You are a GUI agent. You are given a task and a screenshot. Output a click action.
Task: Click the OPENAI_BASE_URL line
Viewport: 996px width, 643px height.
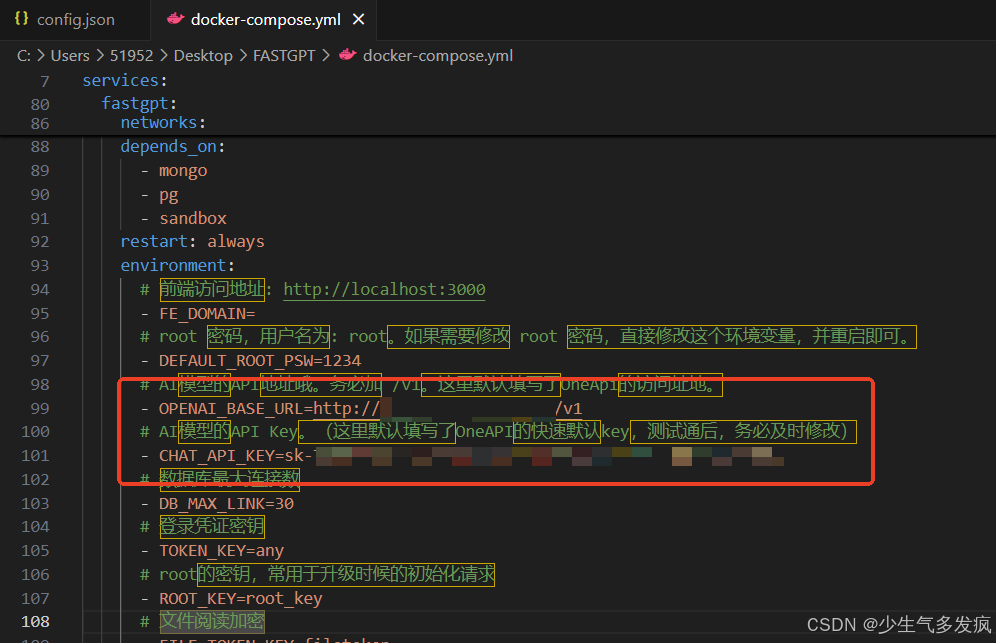pos(370,409)
